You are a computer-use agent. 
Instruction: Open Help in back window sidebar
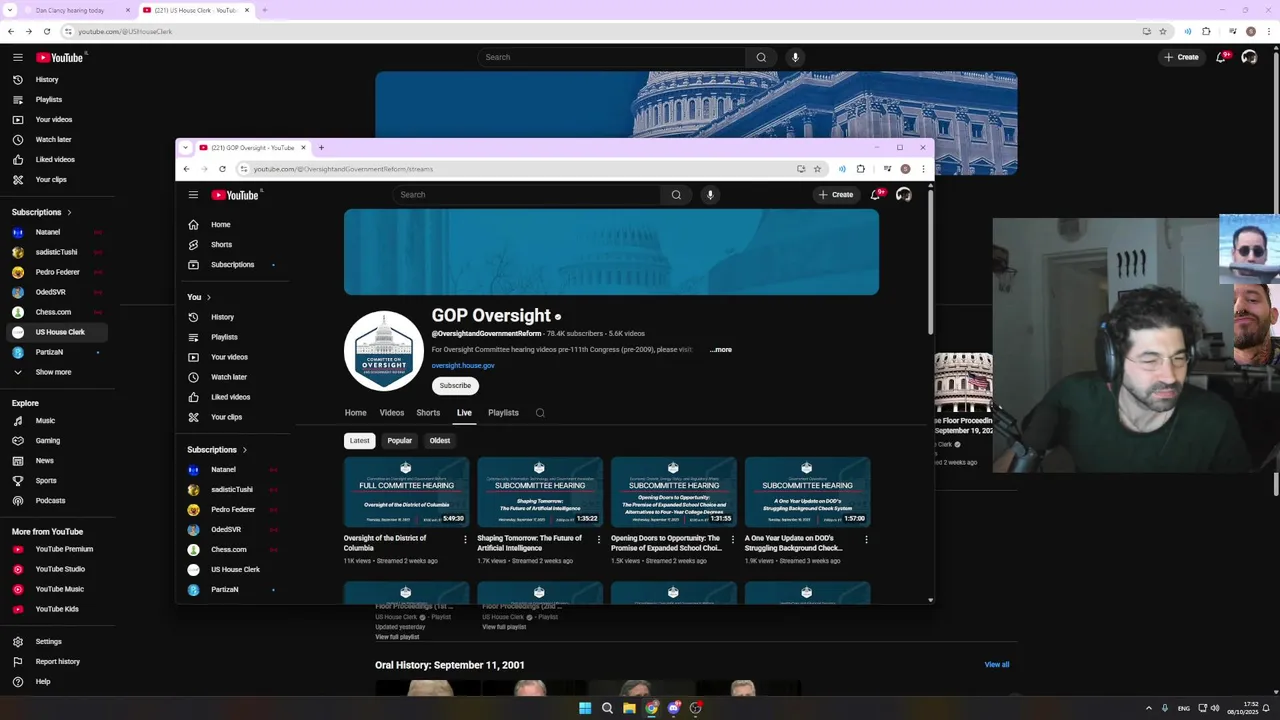[x=43, y=682]
